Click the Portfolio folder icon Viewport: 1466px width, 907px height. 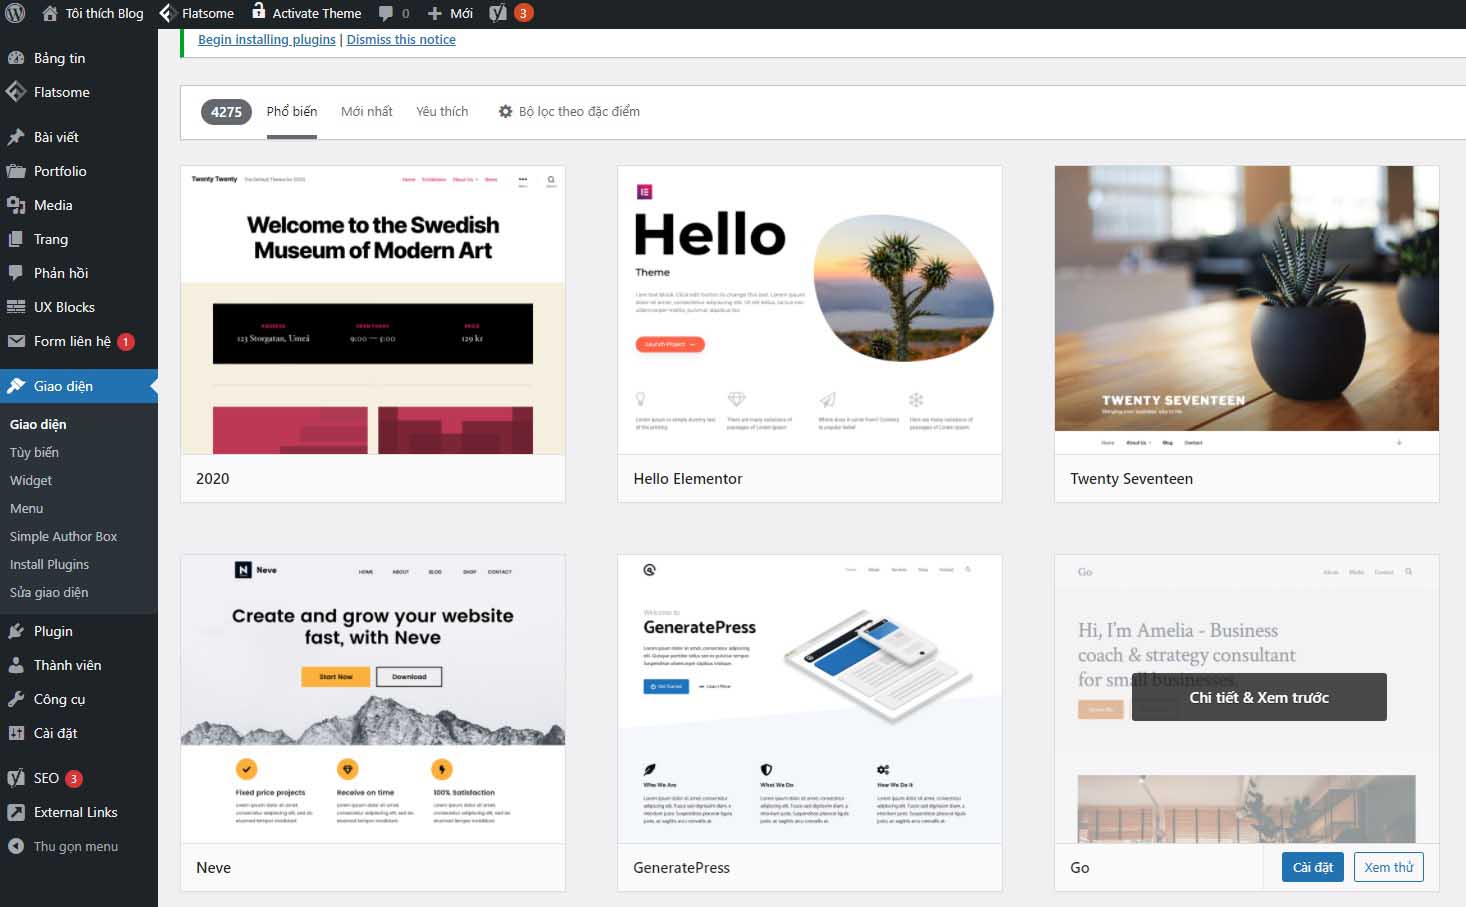(x=16, y=171)
